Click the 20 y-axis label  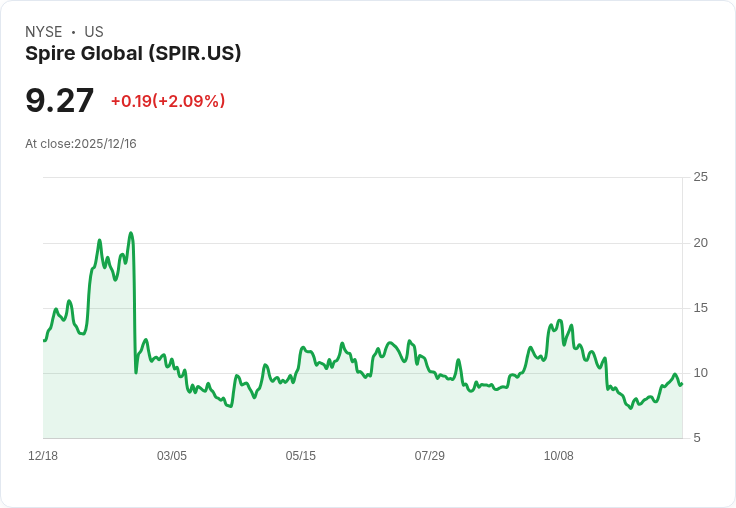pos(701,243)
